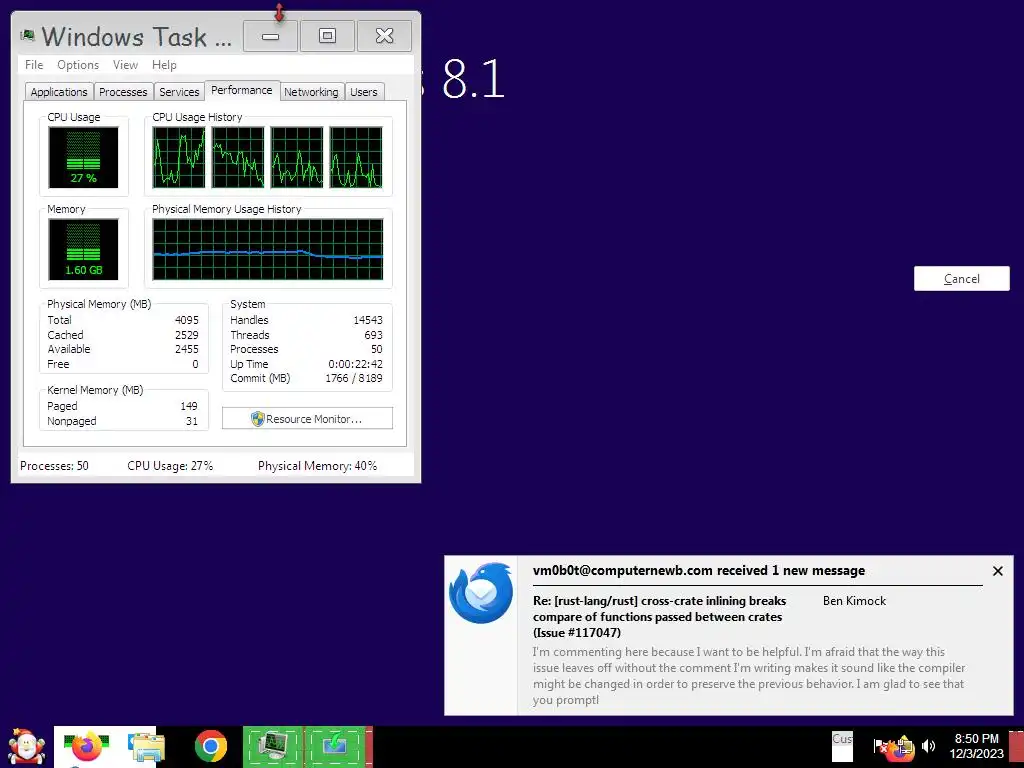Viewport: 1024px width, 768px height.
Task: Click the 'Cus' toolbar label in the taskbar
Action: [842, 739]
